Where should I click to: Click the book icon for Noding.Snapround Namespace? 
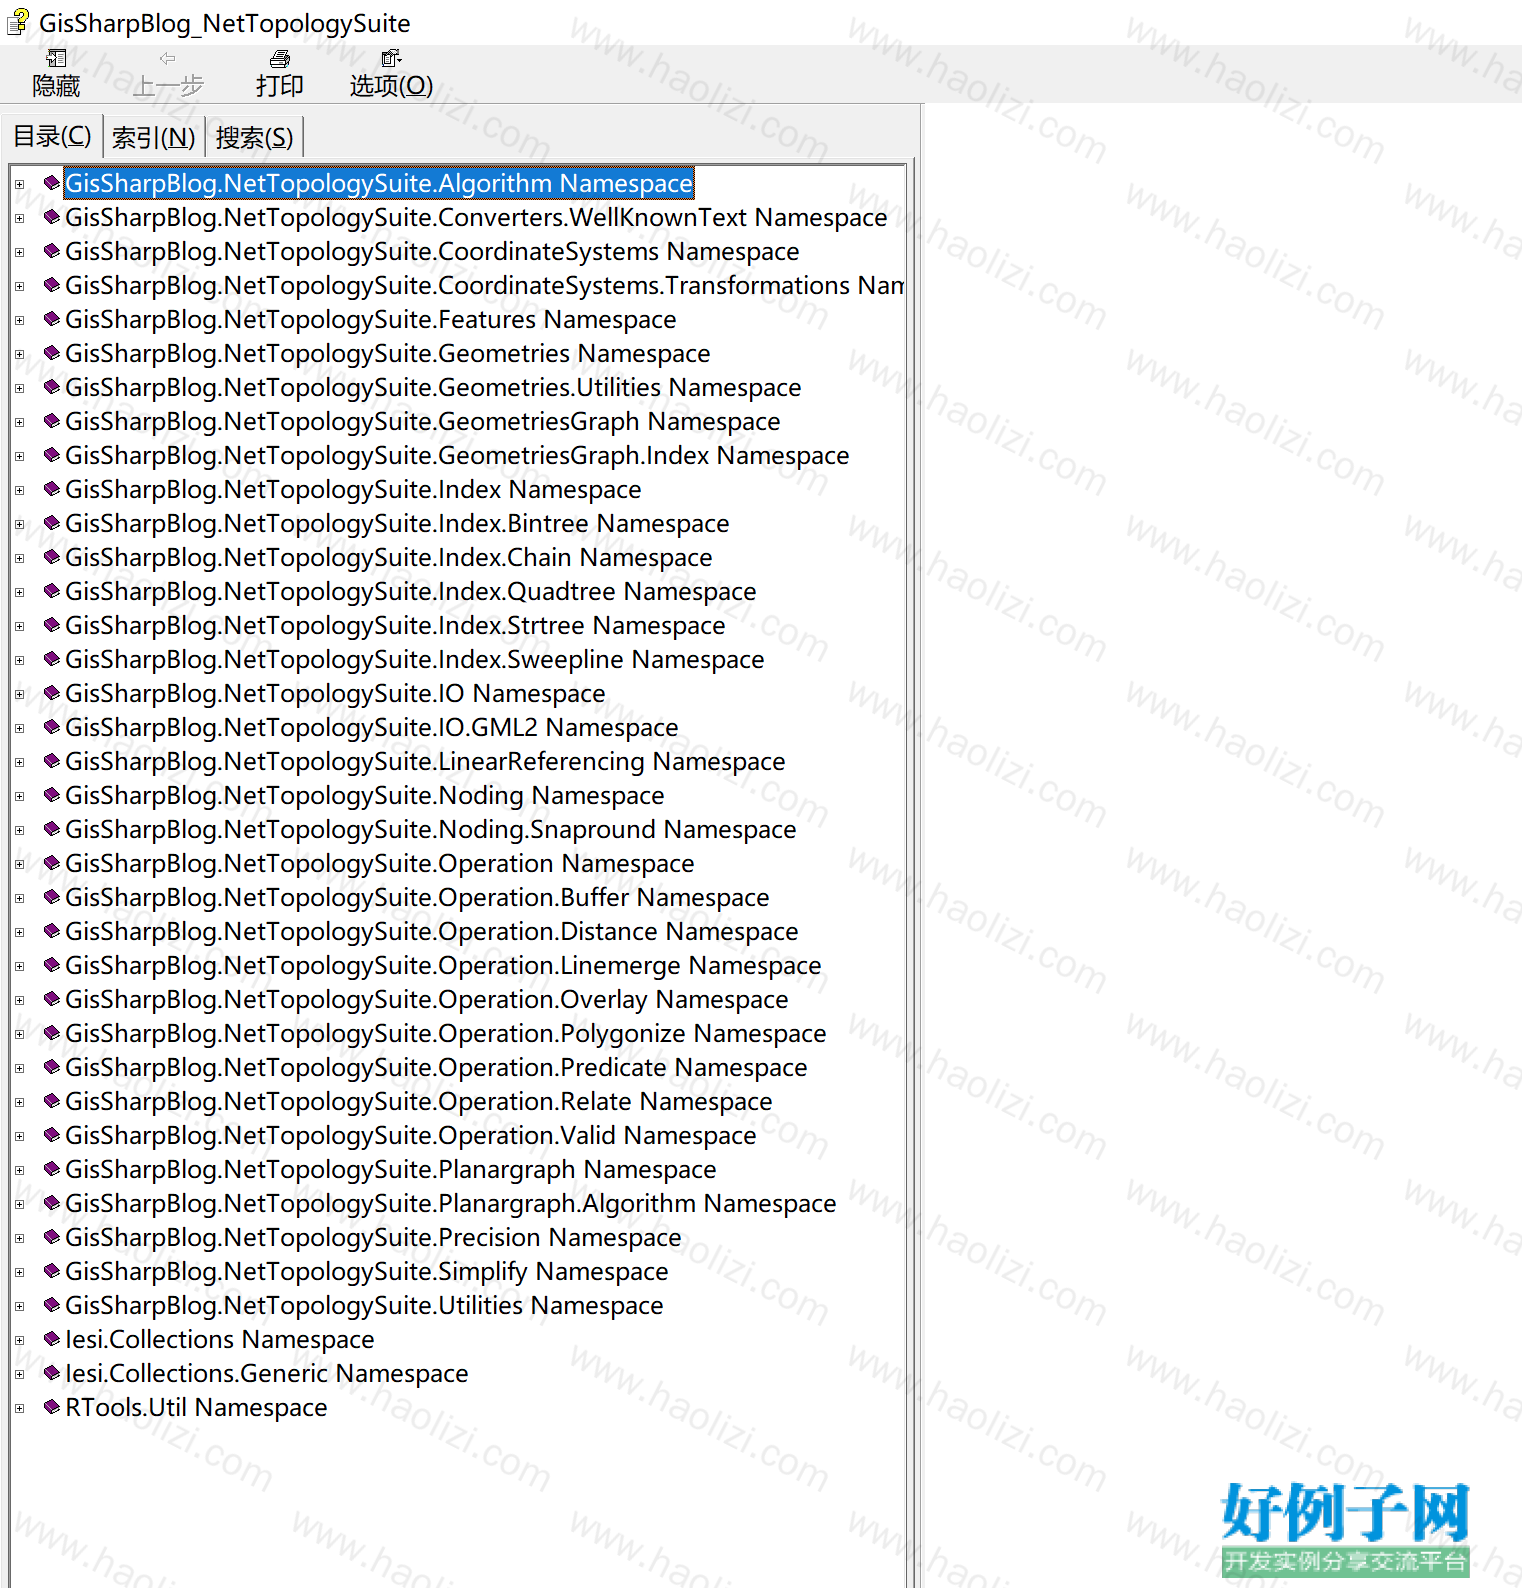(52, 829)
